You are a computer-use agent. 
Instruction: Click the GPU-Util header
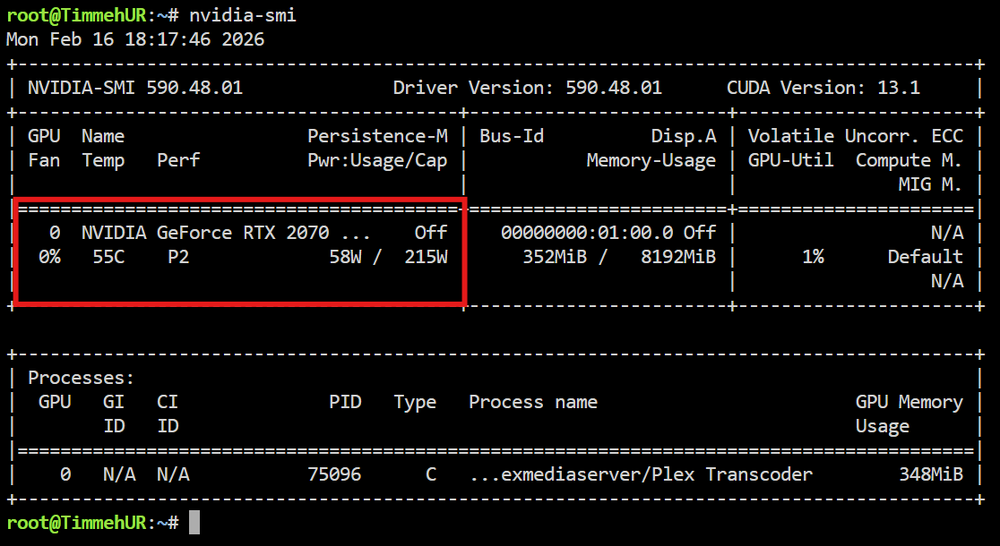coord(791,161)
